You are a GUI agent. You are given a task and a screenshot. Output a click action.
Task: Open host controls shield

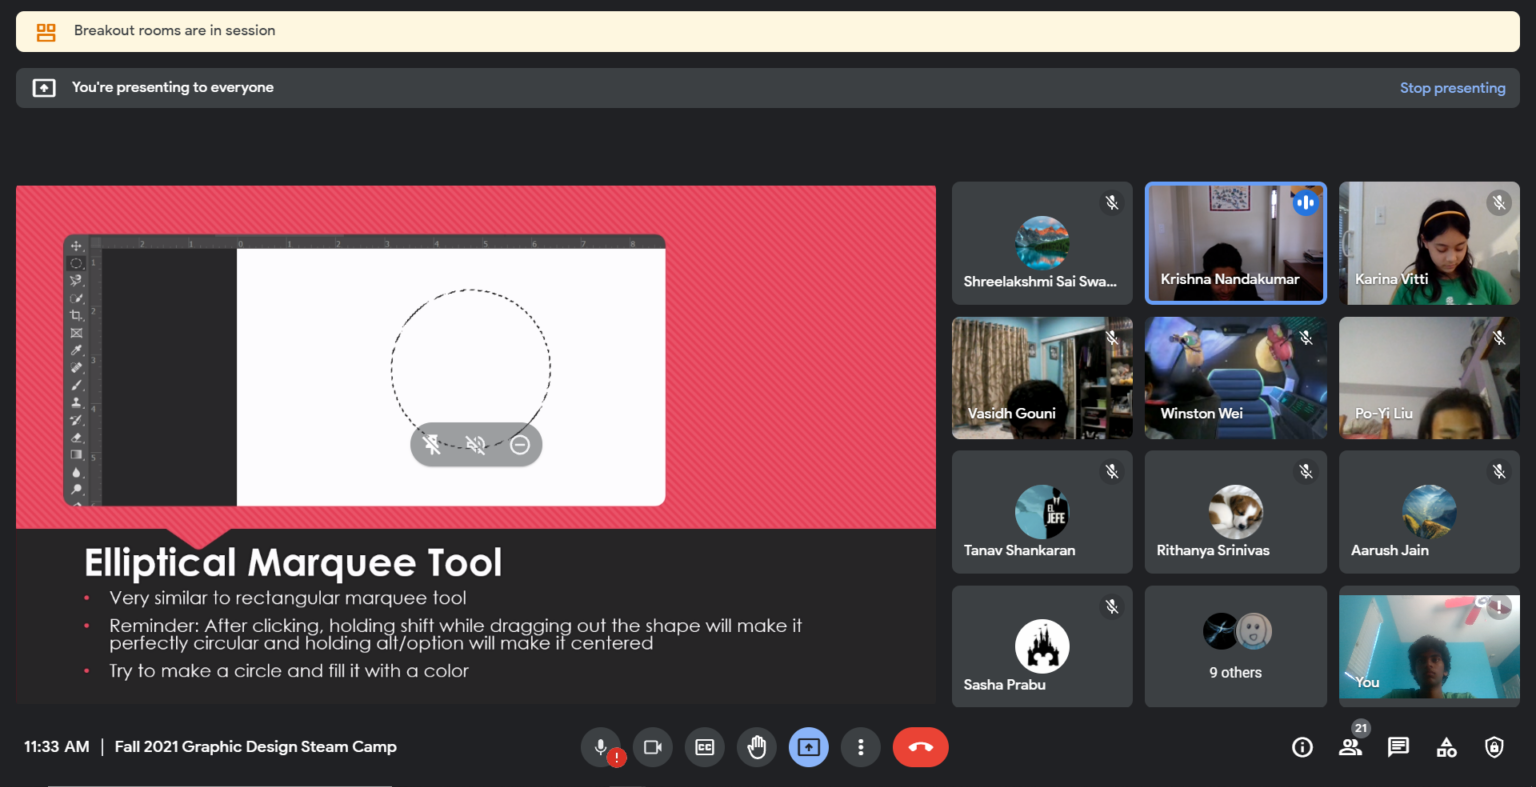(1494, 747)
